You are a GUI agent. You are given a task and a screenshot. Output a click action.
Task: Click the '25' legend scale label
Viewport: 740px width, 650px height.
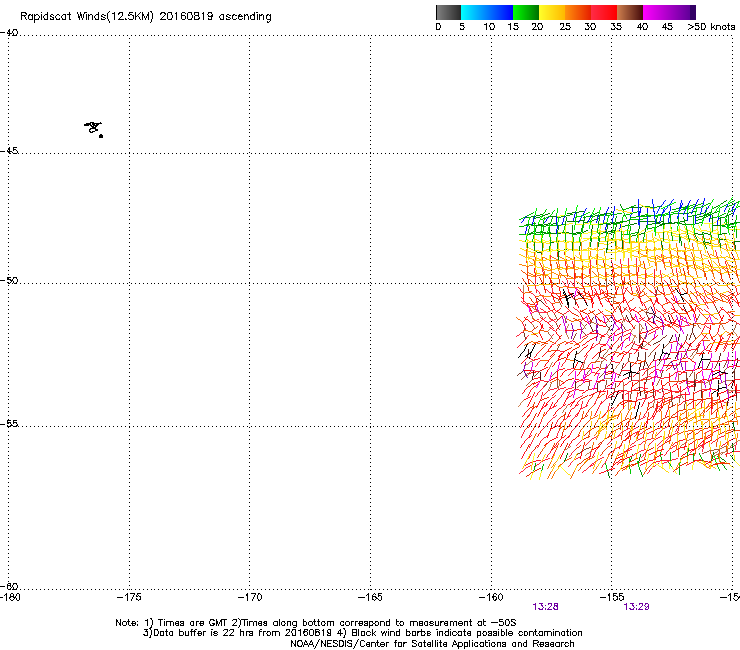(x=565, y=27)
